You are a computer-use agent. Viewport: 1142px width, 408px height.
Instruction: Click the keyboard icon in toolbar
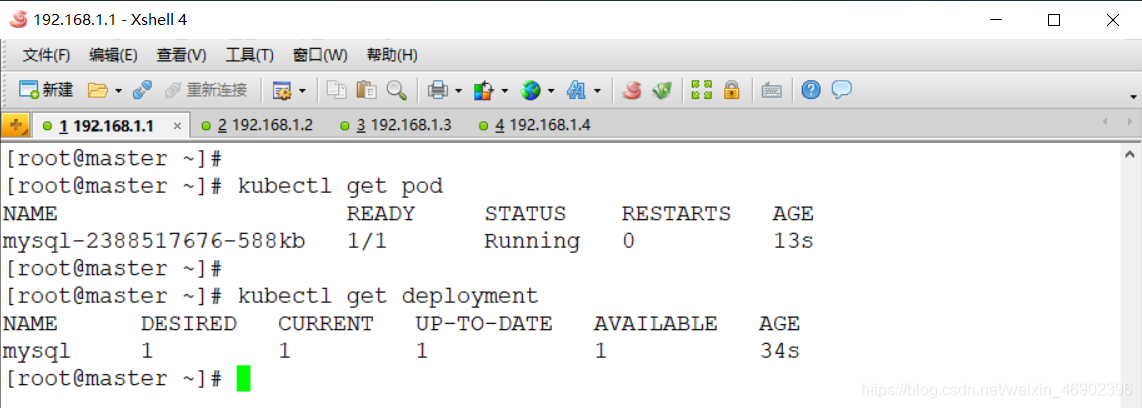(x=771, y=90)
